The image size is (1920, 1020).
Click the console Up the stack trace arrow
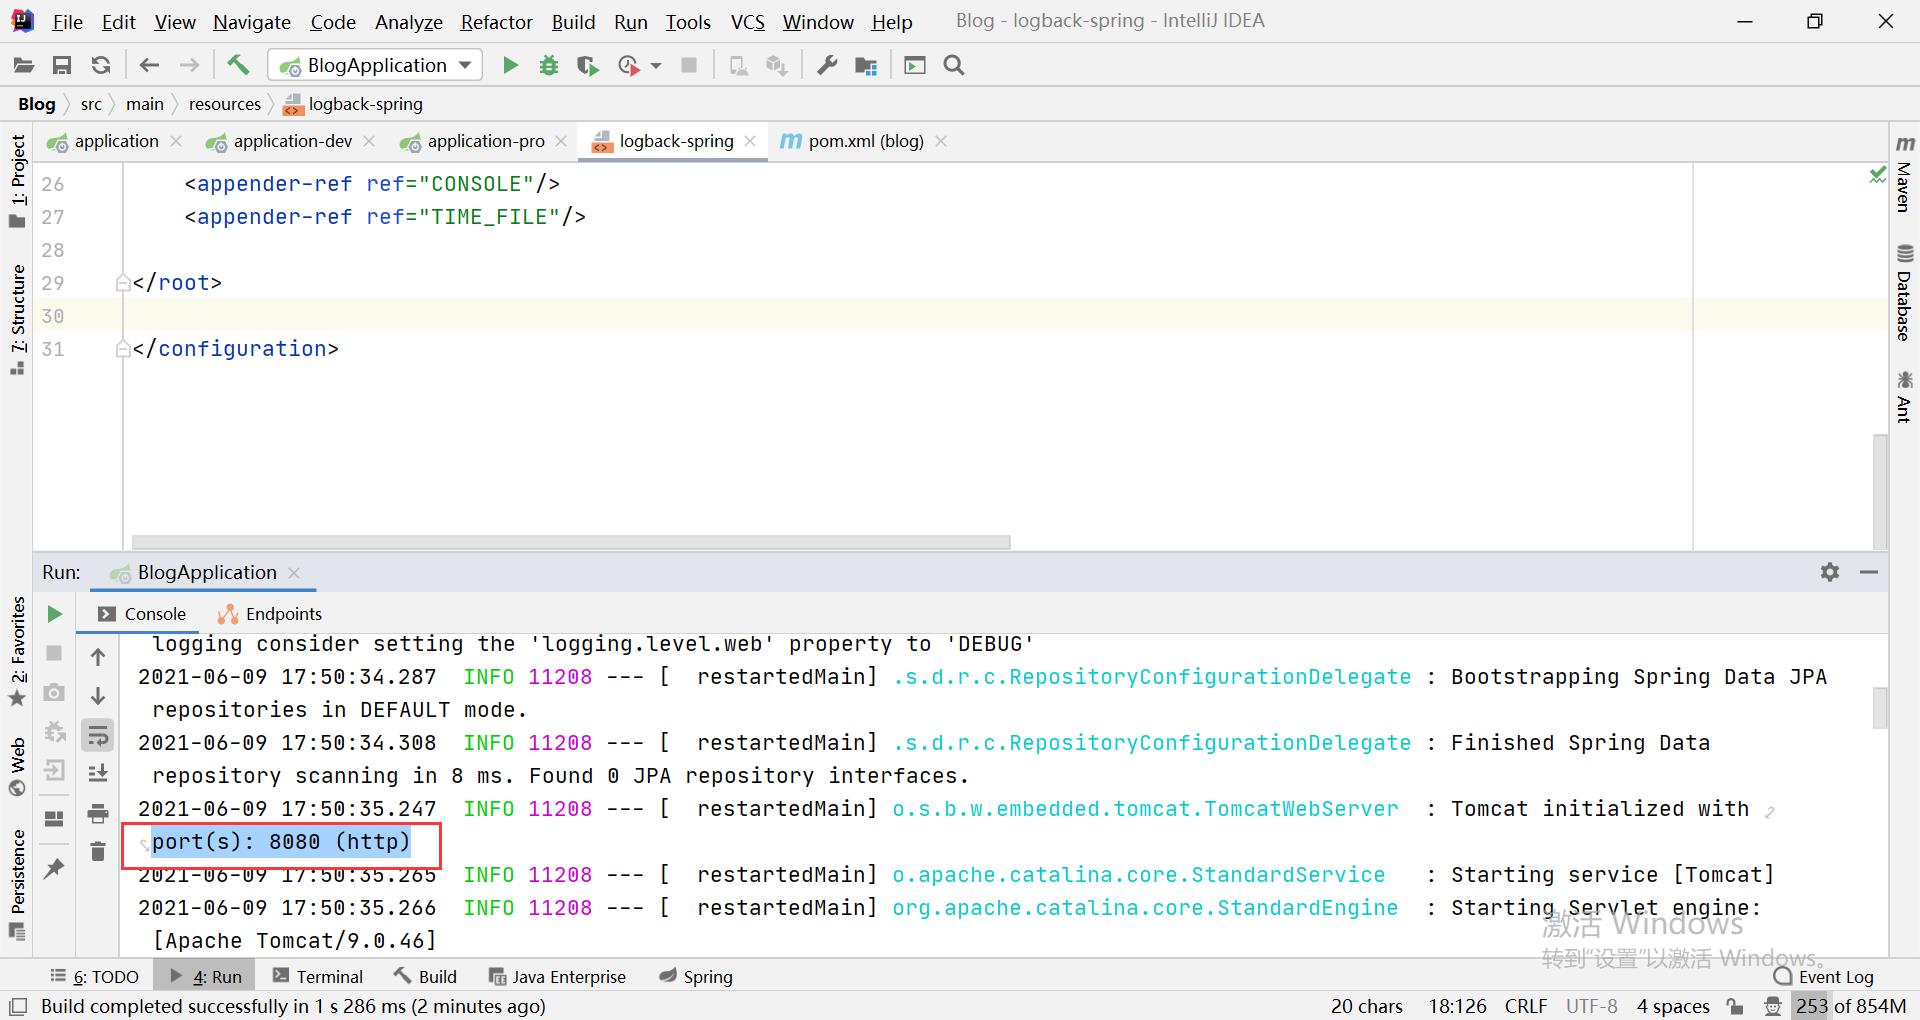(x=98, y=657)
